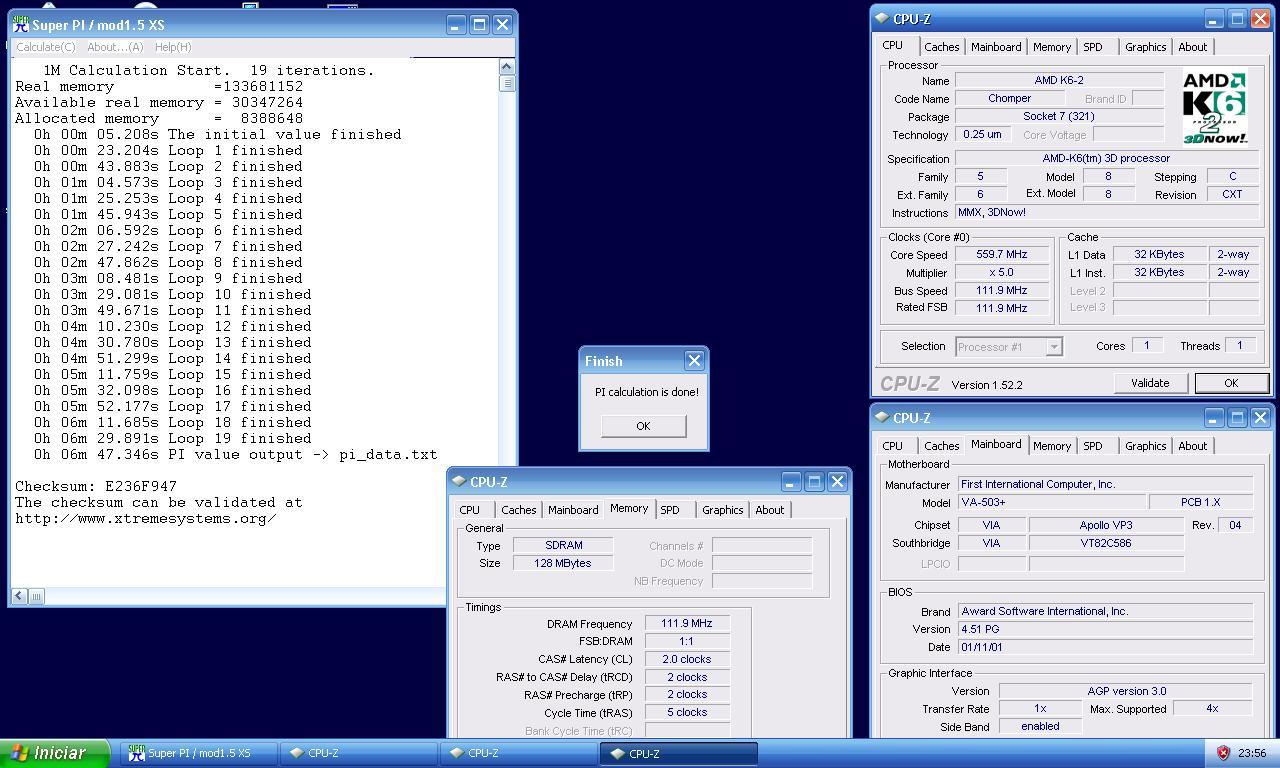Switch to CPU tab in Memory CPU-Z window
This screenshot has height=768, width=1280.
coord(469,510)
